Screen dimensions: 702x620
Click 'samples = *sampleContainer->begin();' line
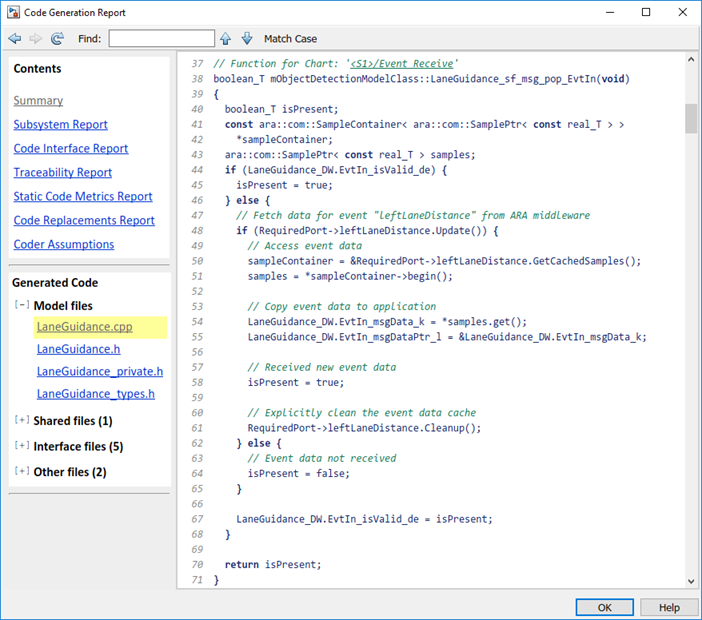tap(350, 276)
